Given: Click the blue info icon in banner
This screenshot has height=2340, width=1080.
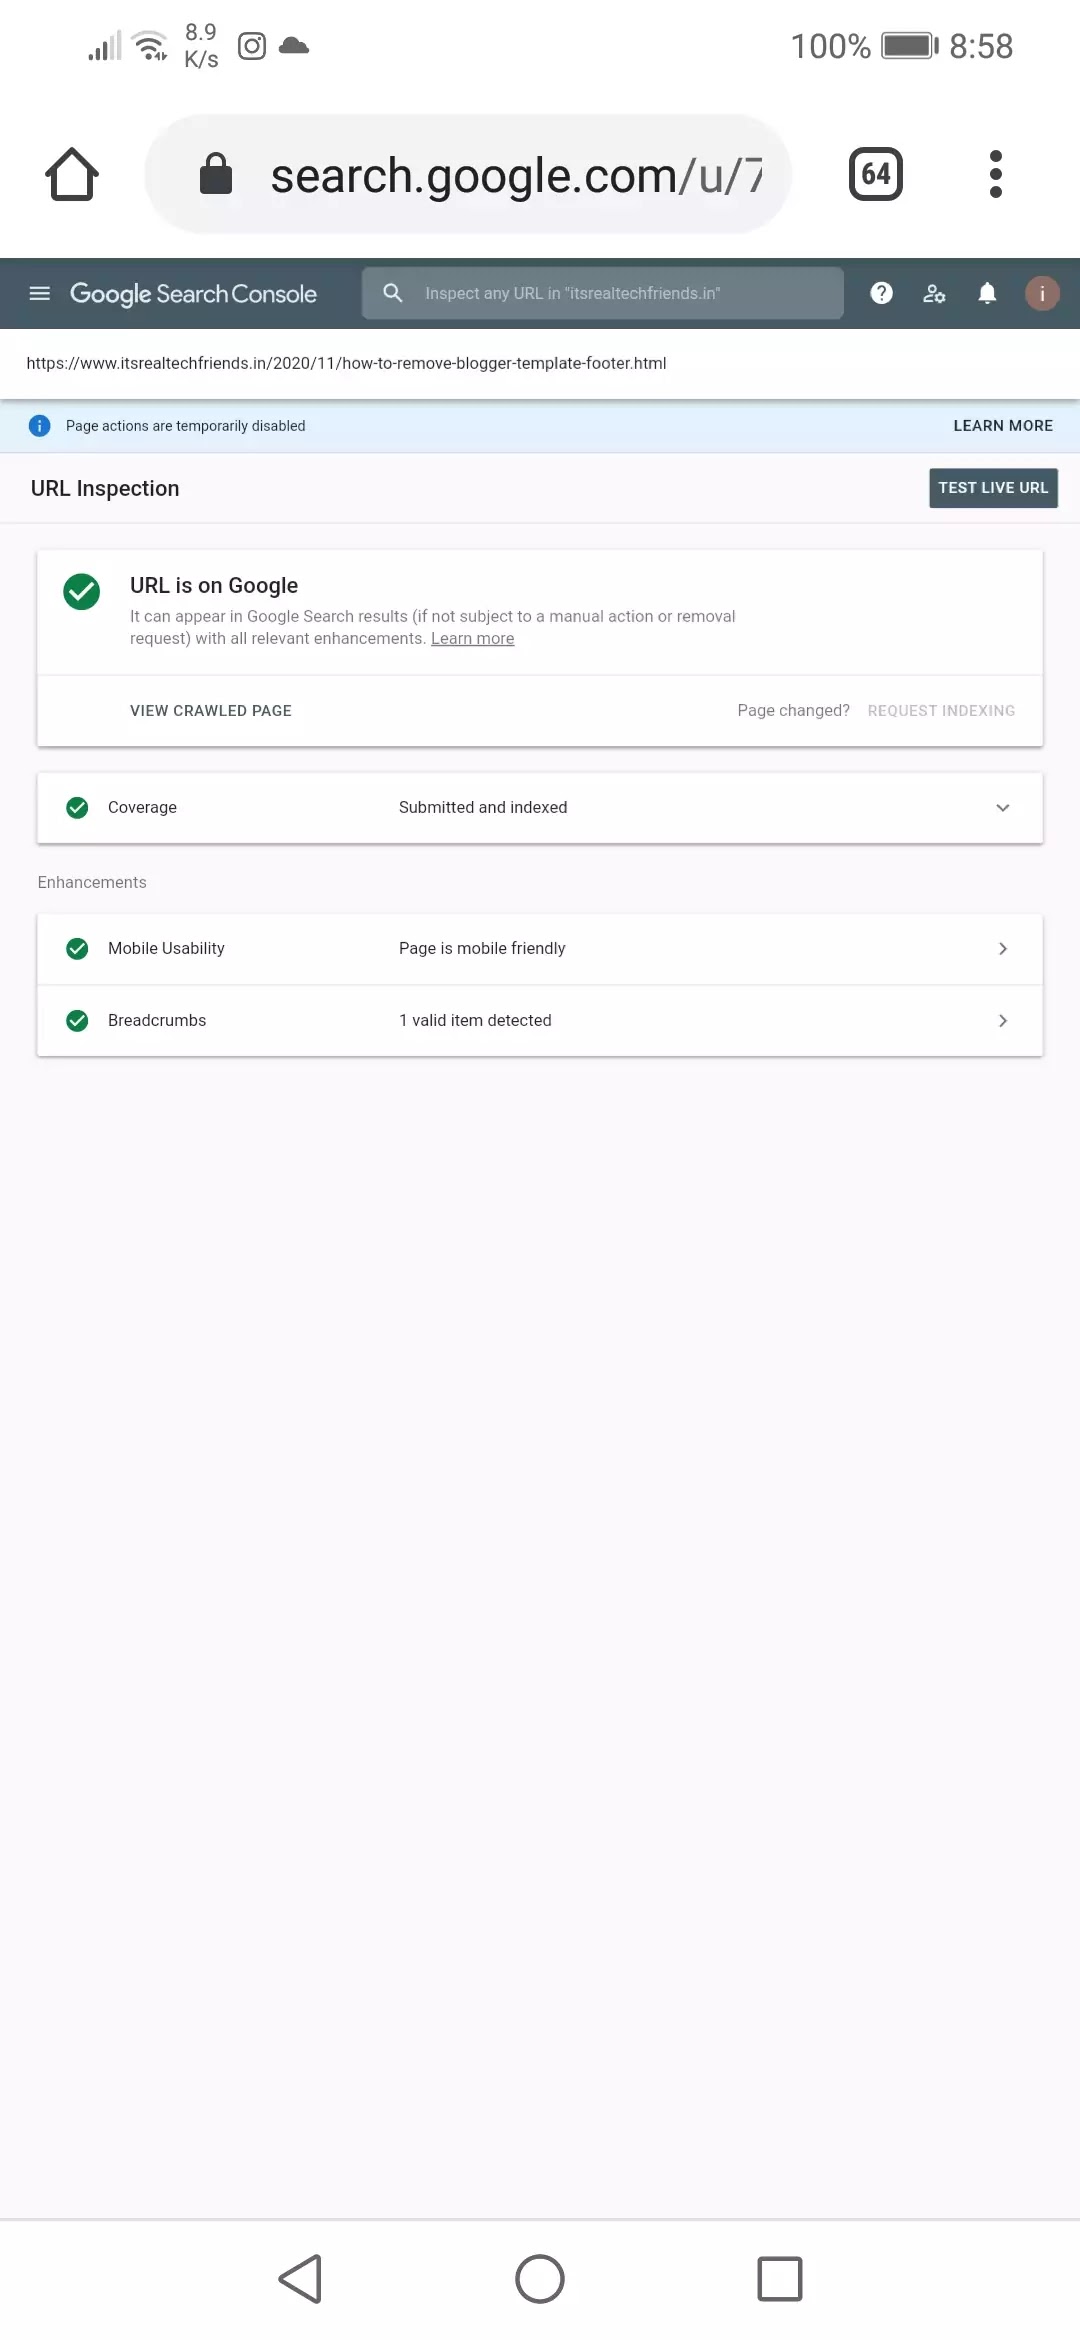Looking at the screenshot, I should tap(40, 426).
